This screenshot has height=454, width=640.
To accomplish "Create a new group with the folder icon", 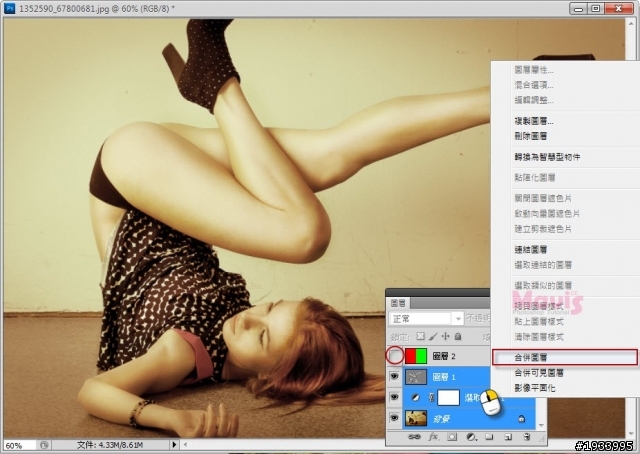I will [x=489, y=437].
